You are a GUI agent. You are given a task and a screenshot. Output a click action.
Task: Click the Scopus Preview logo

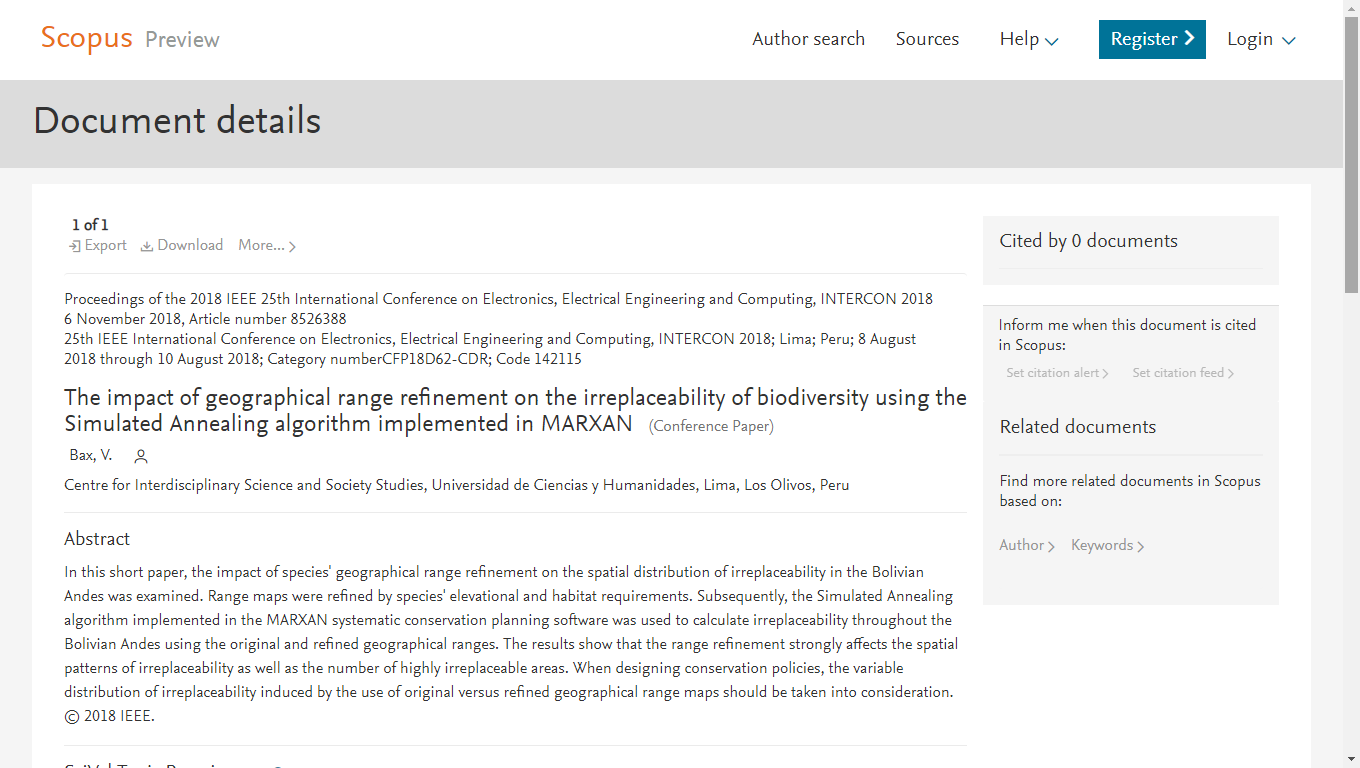click(130, 39)
